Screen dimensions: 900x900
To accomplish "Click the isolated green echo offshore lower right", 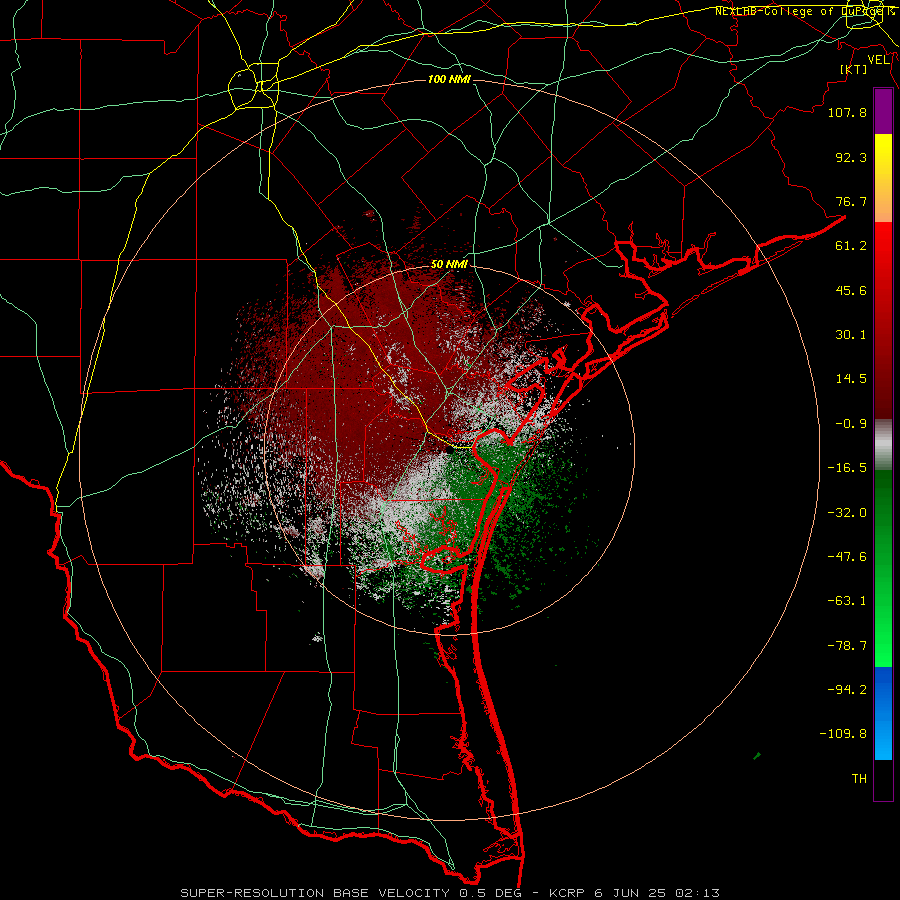I will tap(757, 756).
